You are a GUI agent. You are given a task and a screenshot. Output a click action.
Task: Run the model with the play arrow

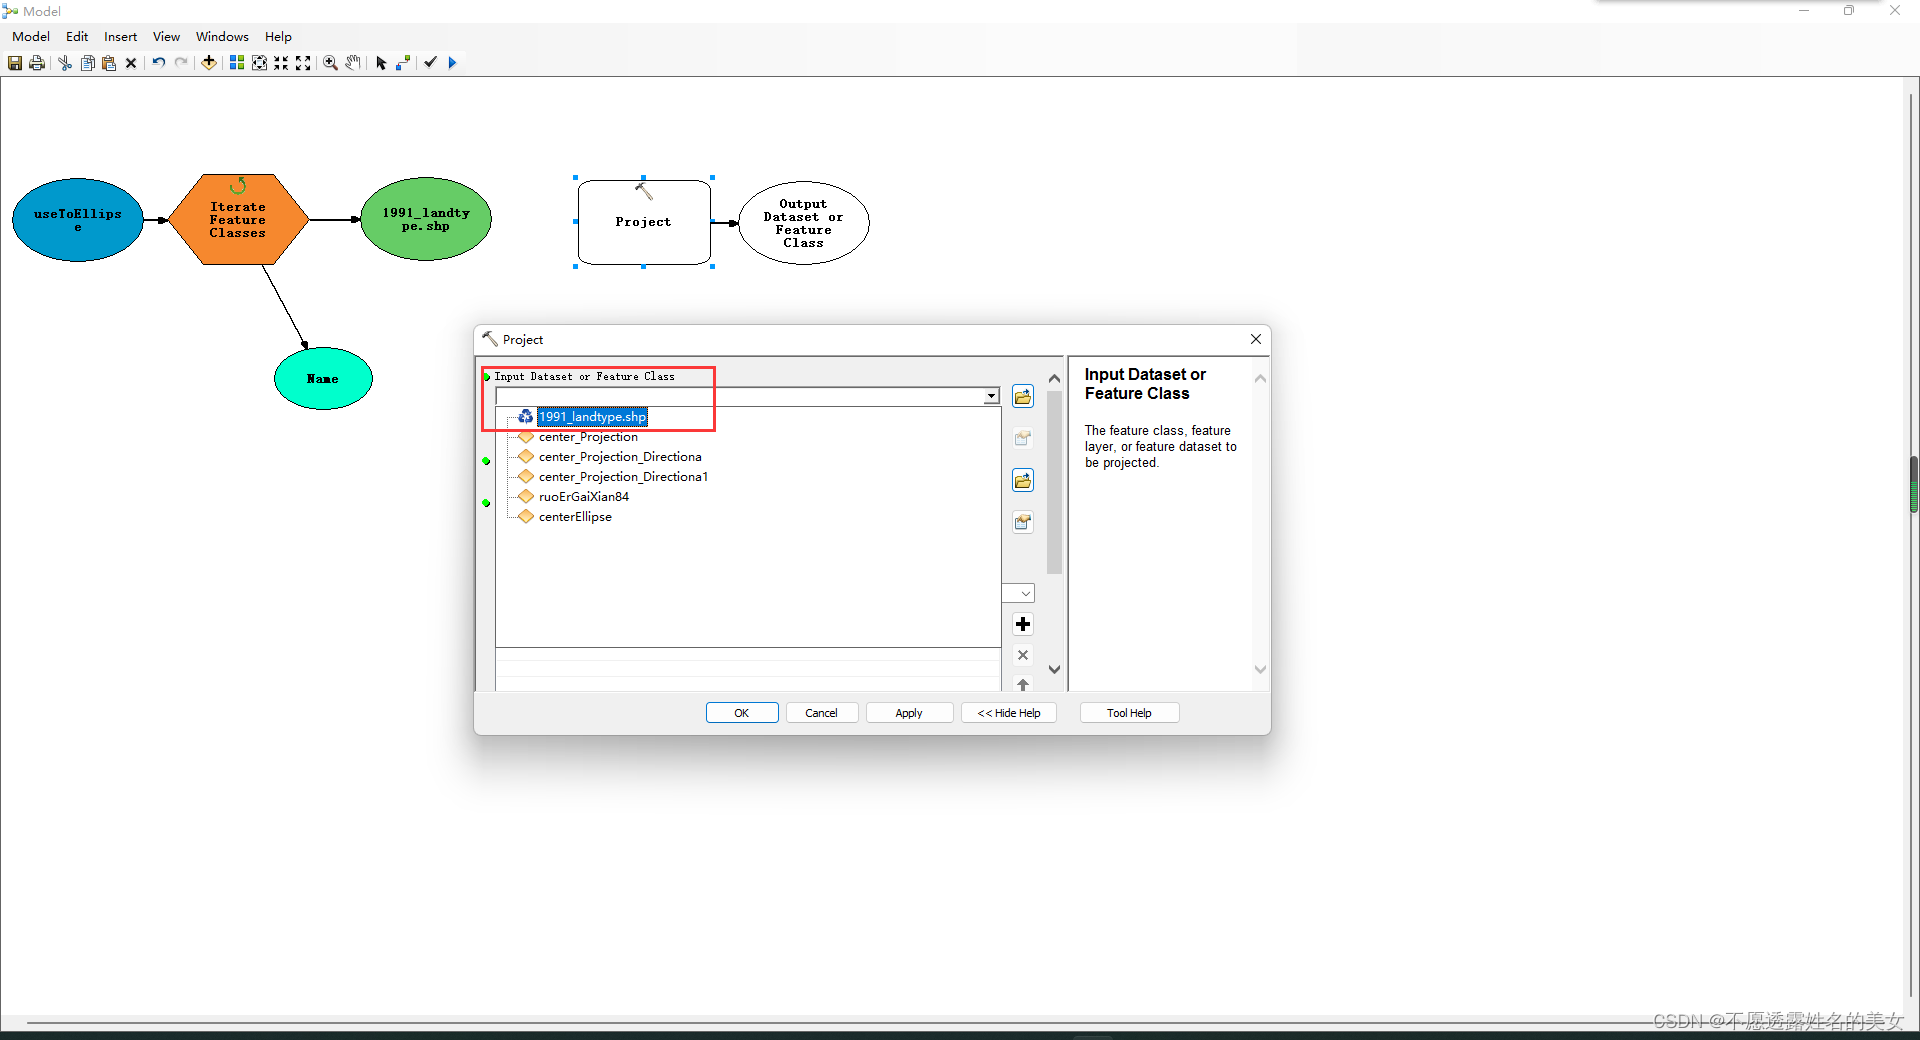tap(452, 62)
